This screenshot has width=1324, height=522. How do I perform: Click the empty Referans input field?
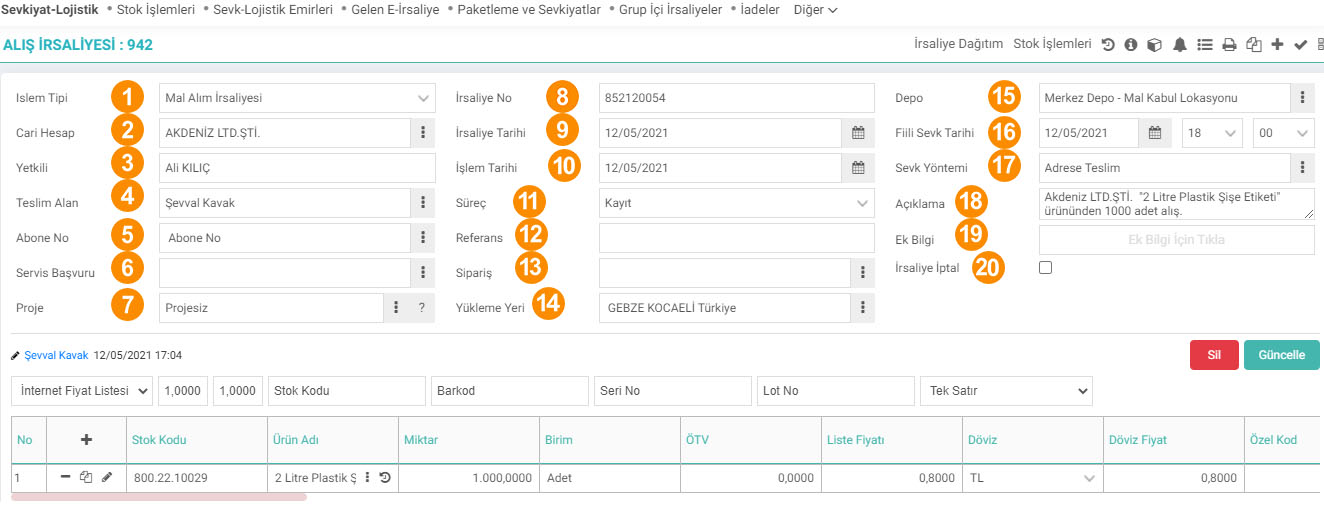coord(737,237)
